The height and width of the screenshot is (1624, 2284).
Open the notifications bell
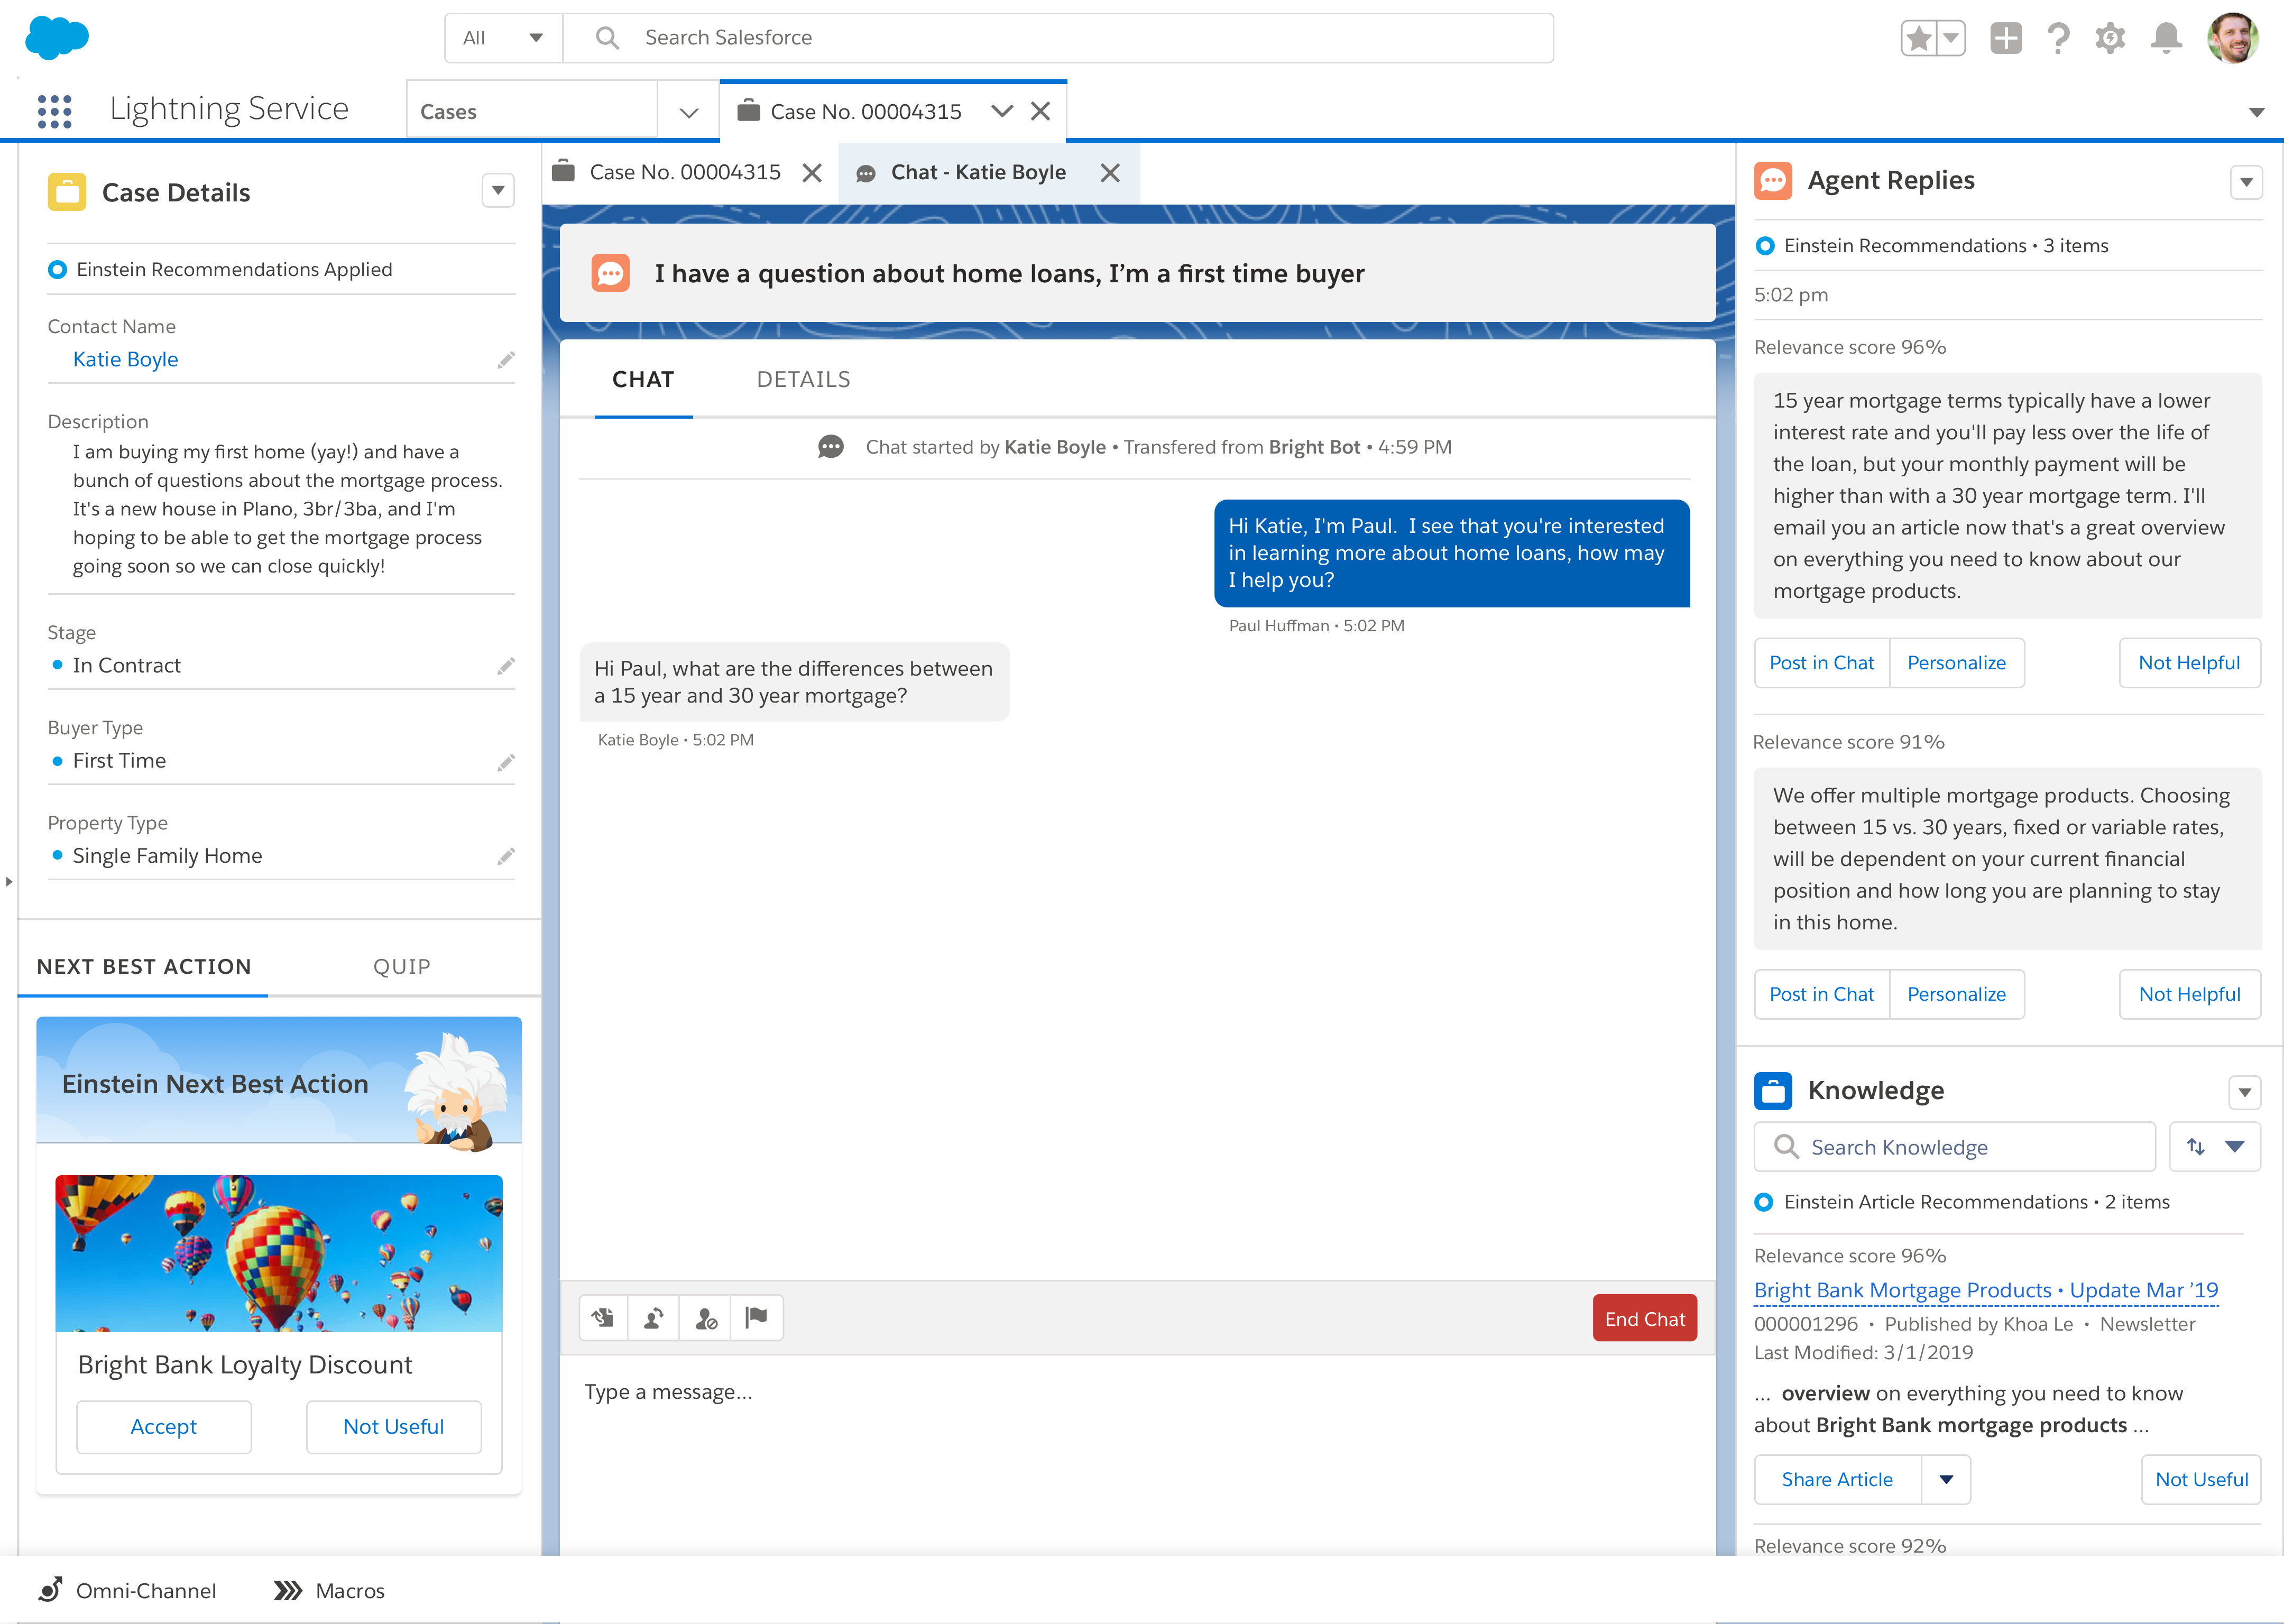(x=2166, y=38)
